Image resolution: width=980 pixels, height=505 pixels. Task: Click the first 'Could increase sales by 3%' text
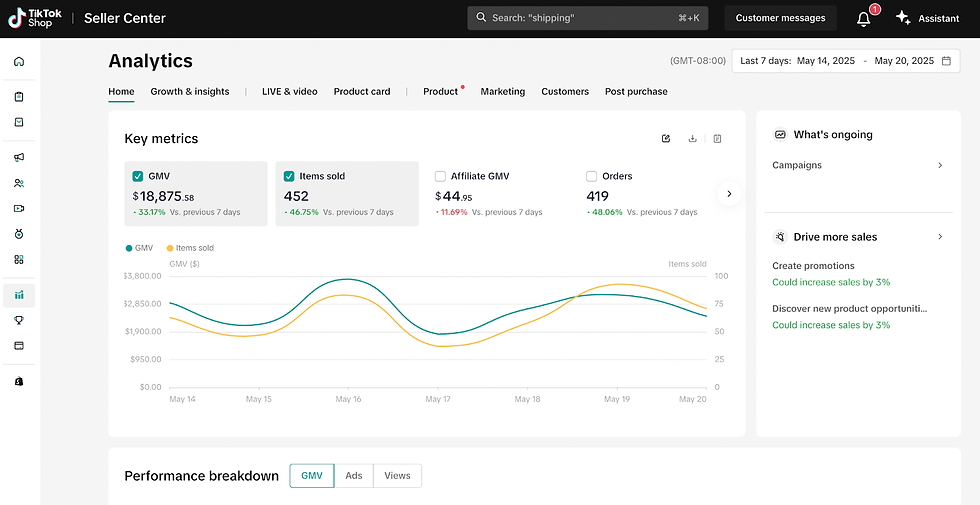pyautogui.click(x=831, y=282)
